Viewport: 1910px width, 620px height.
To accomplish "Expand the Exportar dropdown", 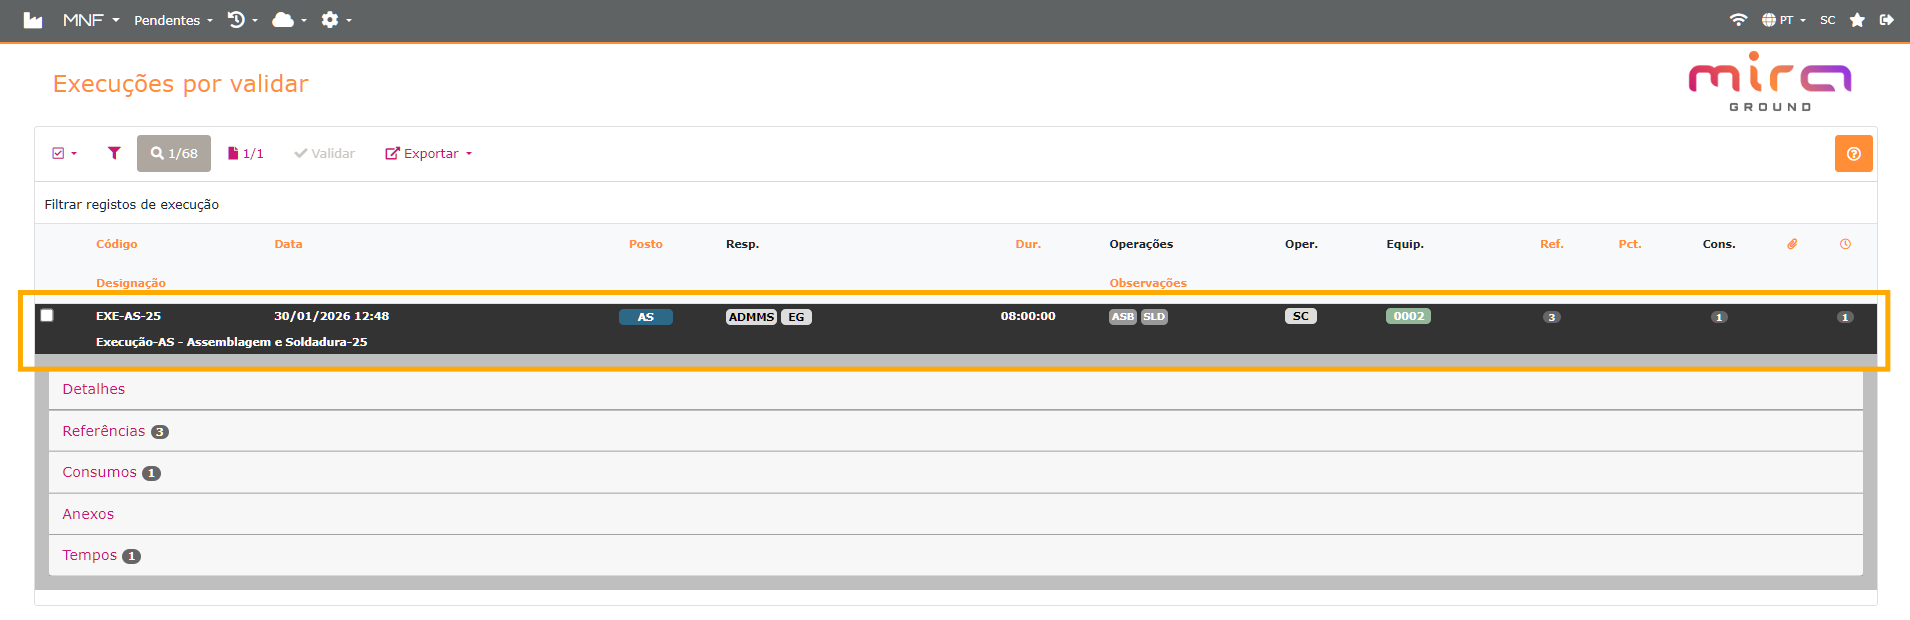I will click(429, 153).
